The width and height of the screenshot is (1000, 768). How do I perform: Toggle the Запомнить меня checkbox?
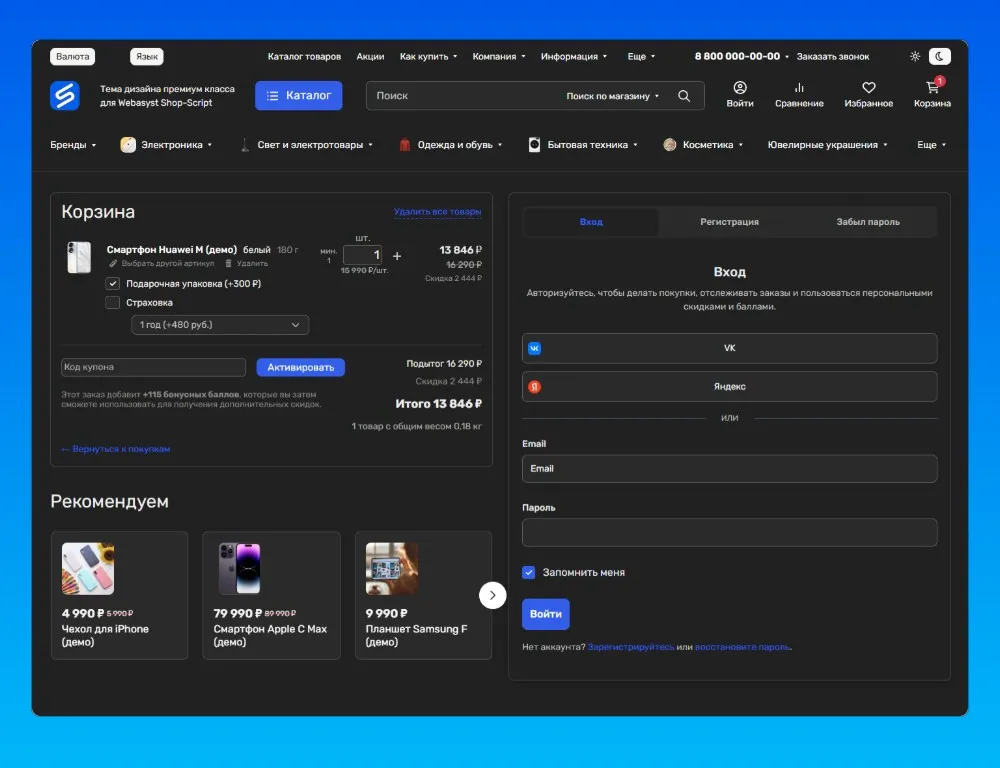[529, 572]
